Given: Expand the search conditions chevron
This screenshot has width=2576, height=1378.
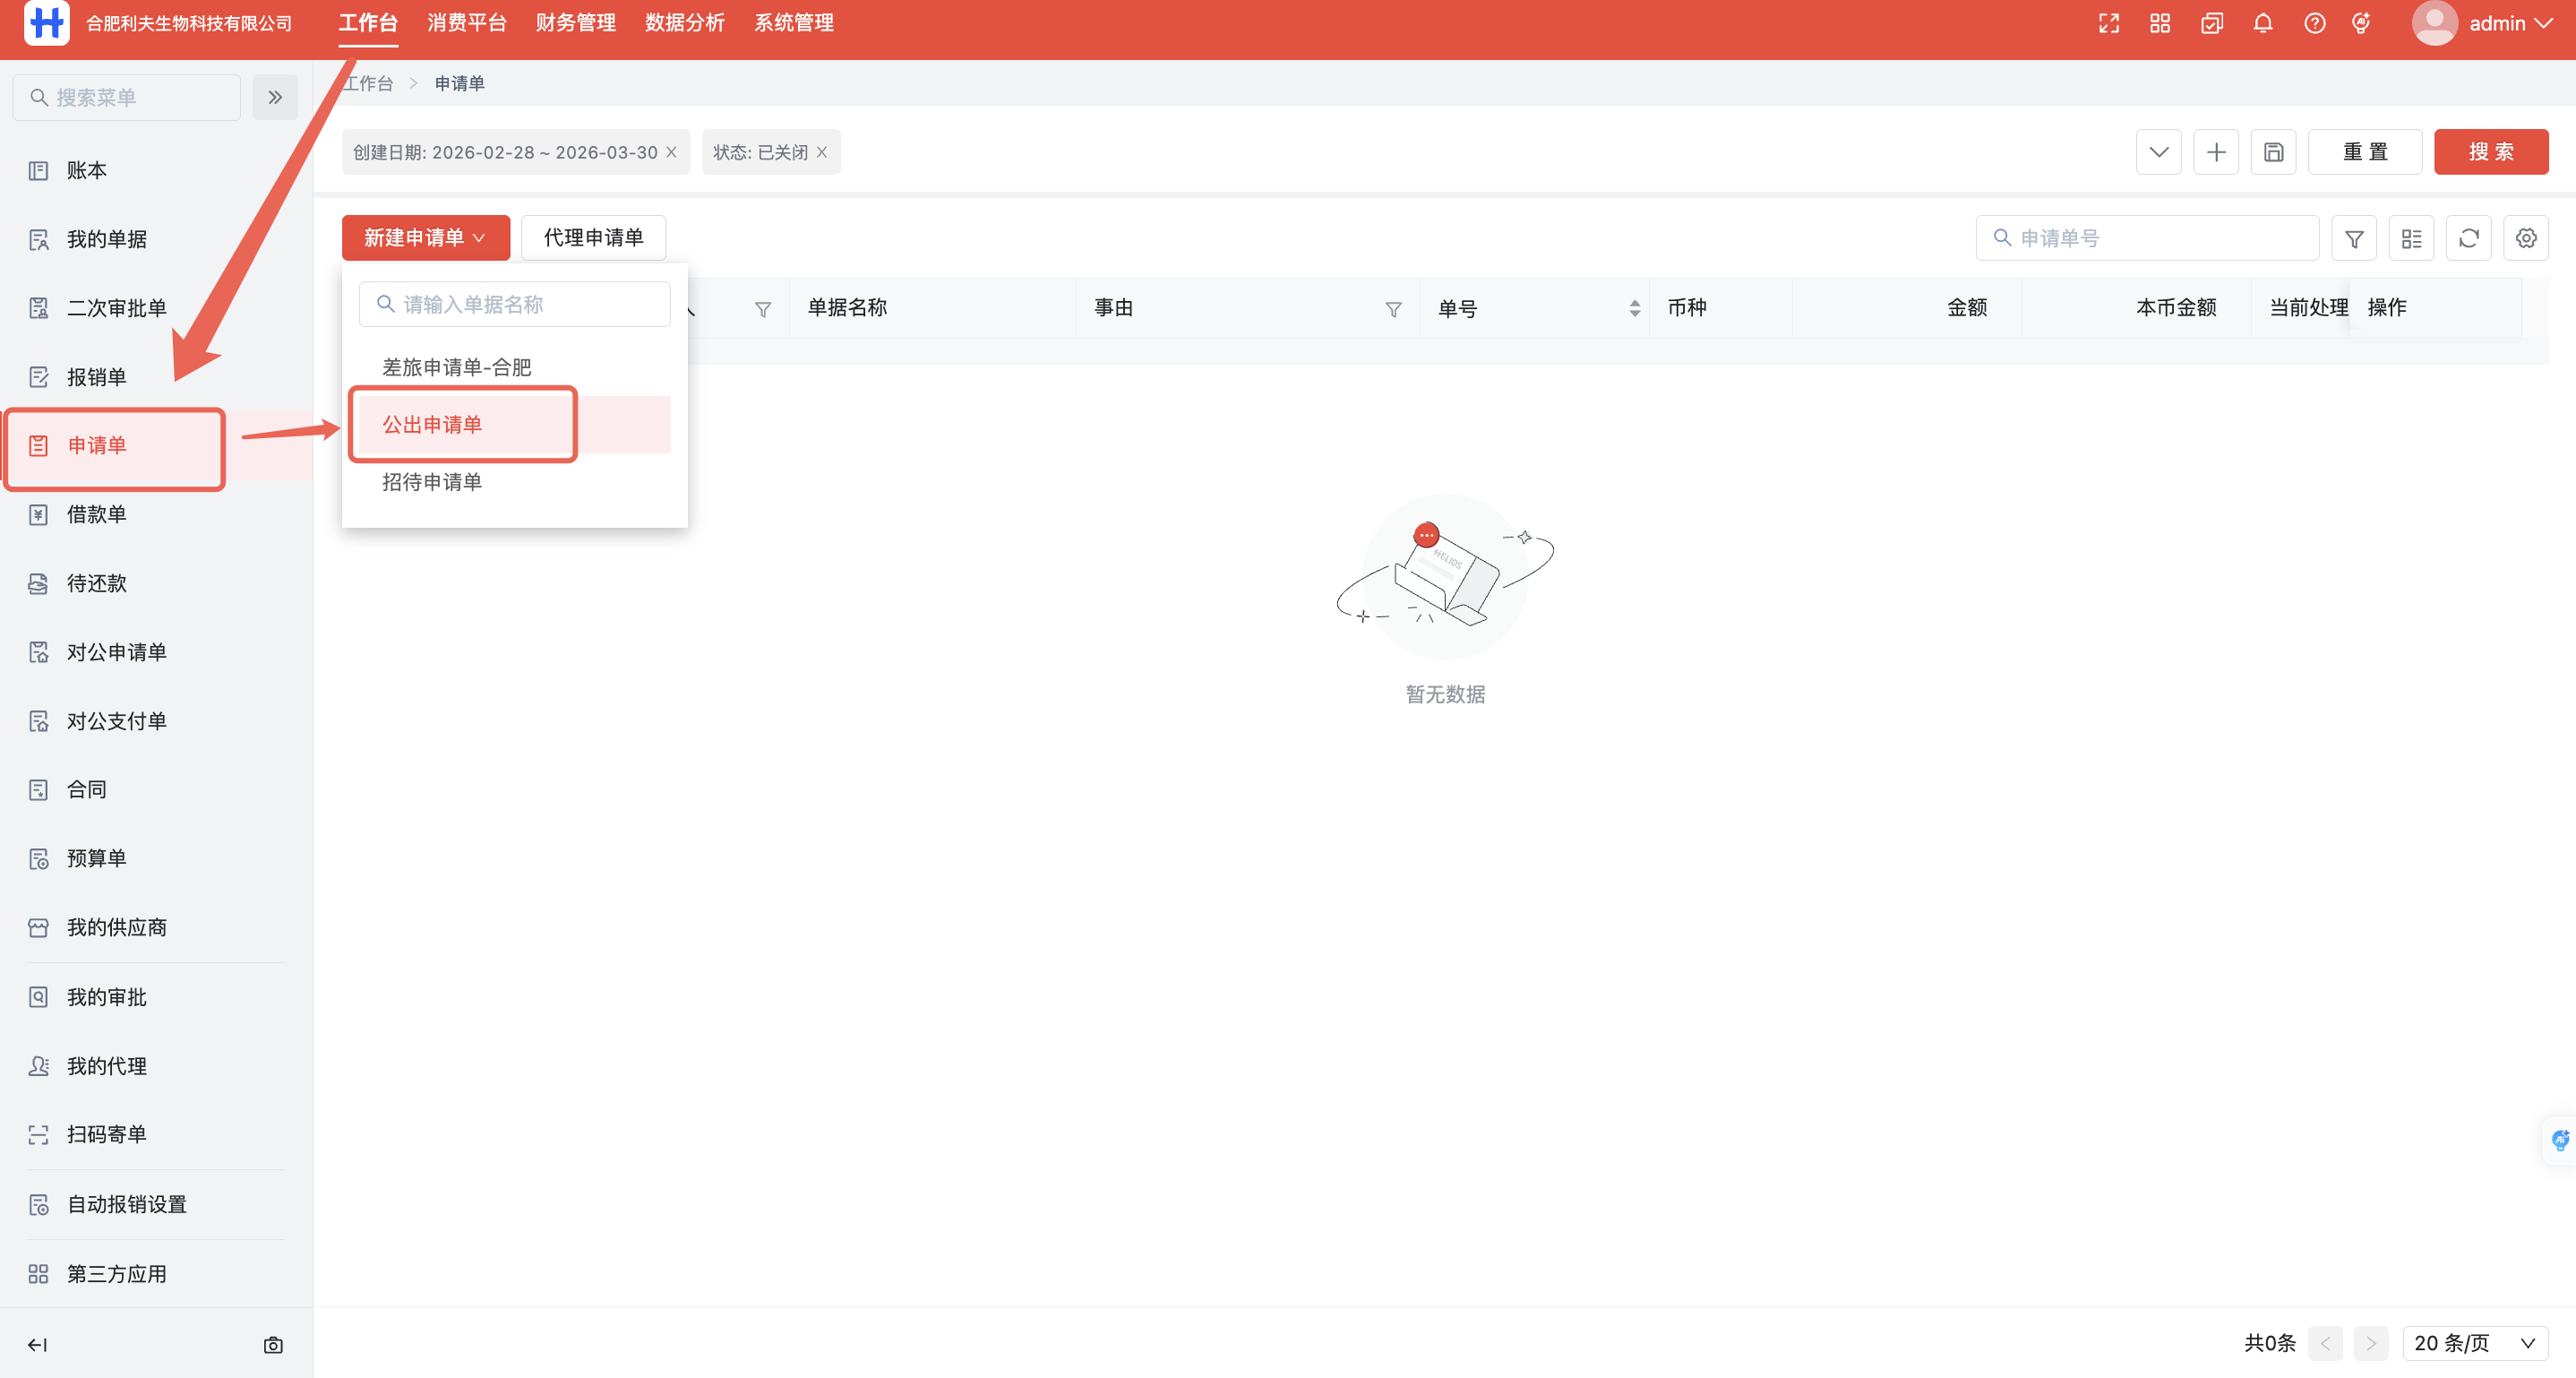Looking at the screenshot, I should tap(2158, 152).
